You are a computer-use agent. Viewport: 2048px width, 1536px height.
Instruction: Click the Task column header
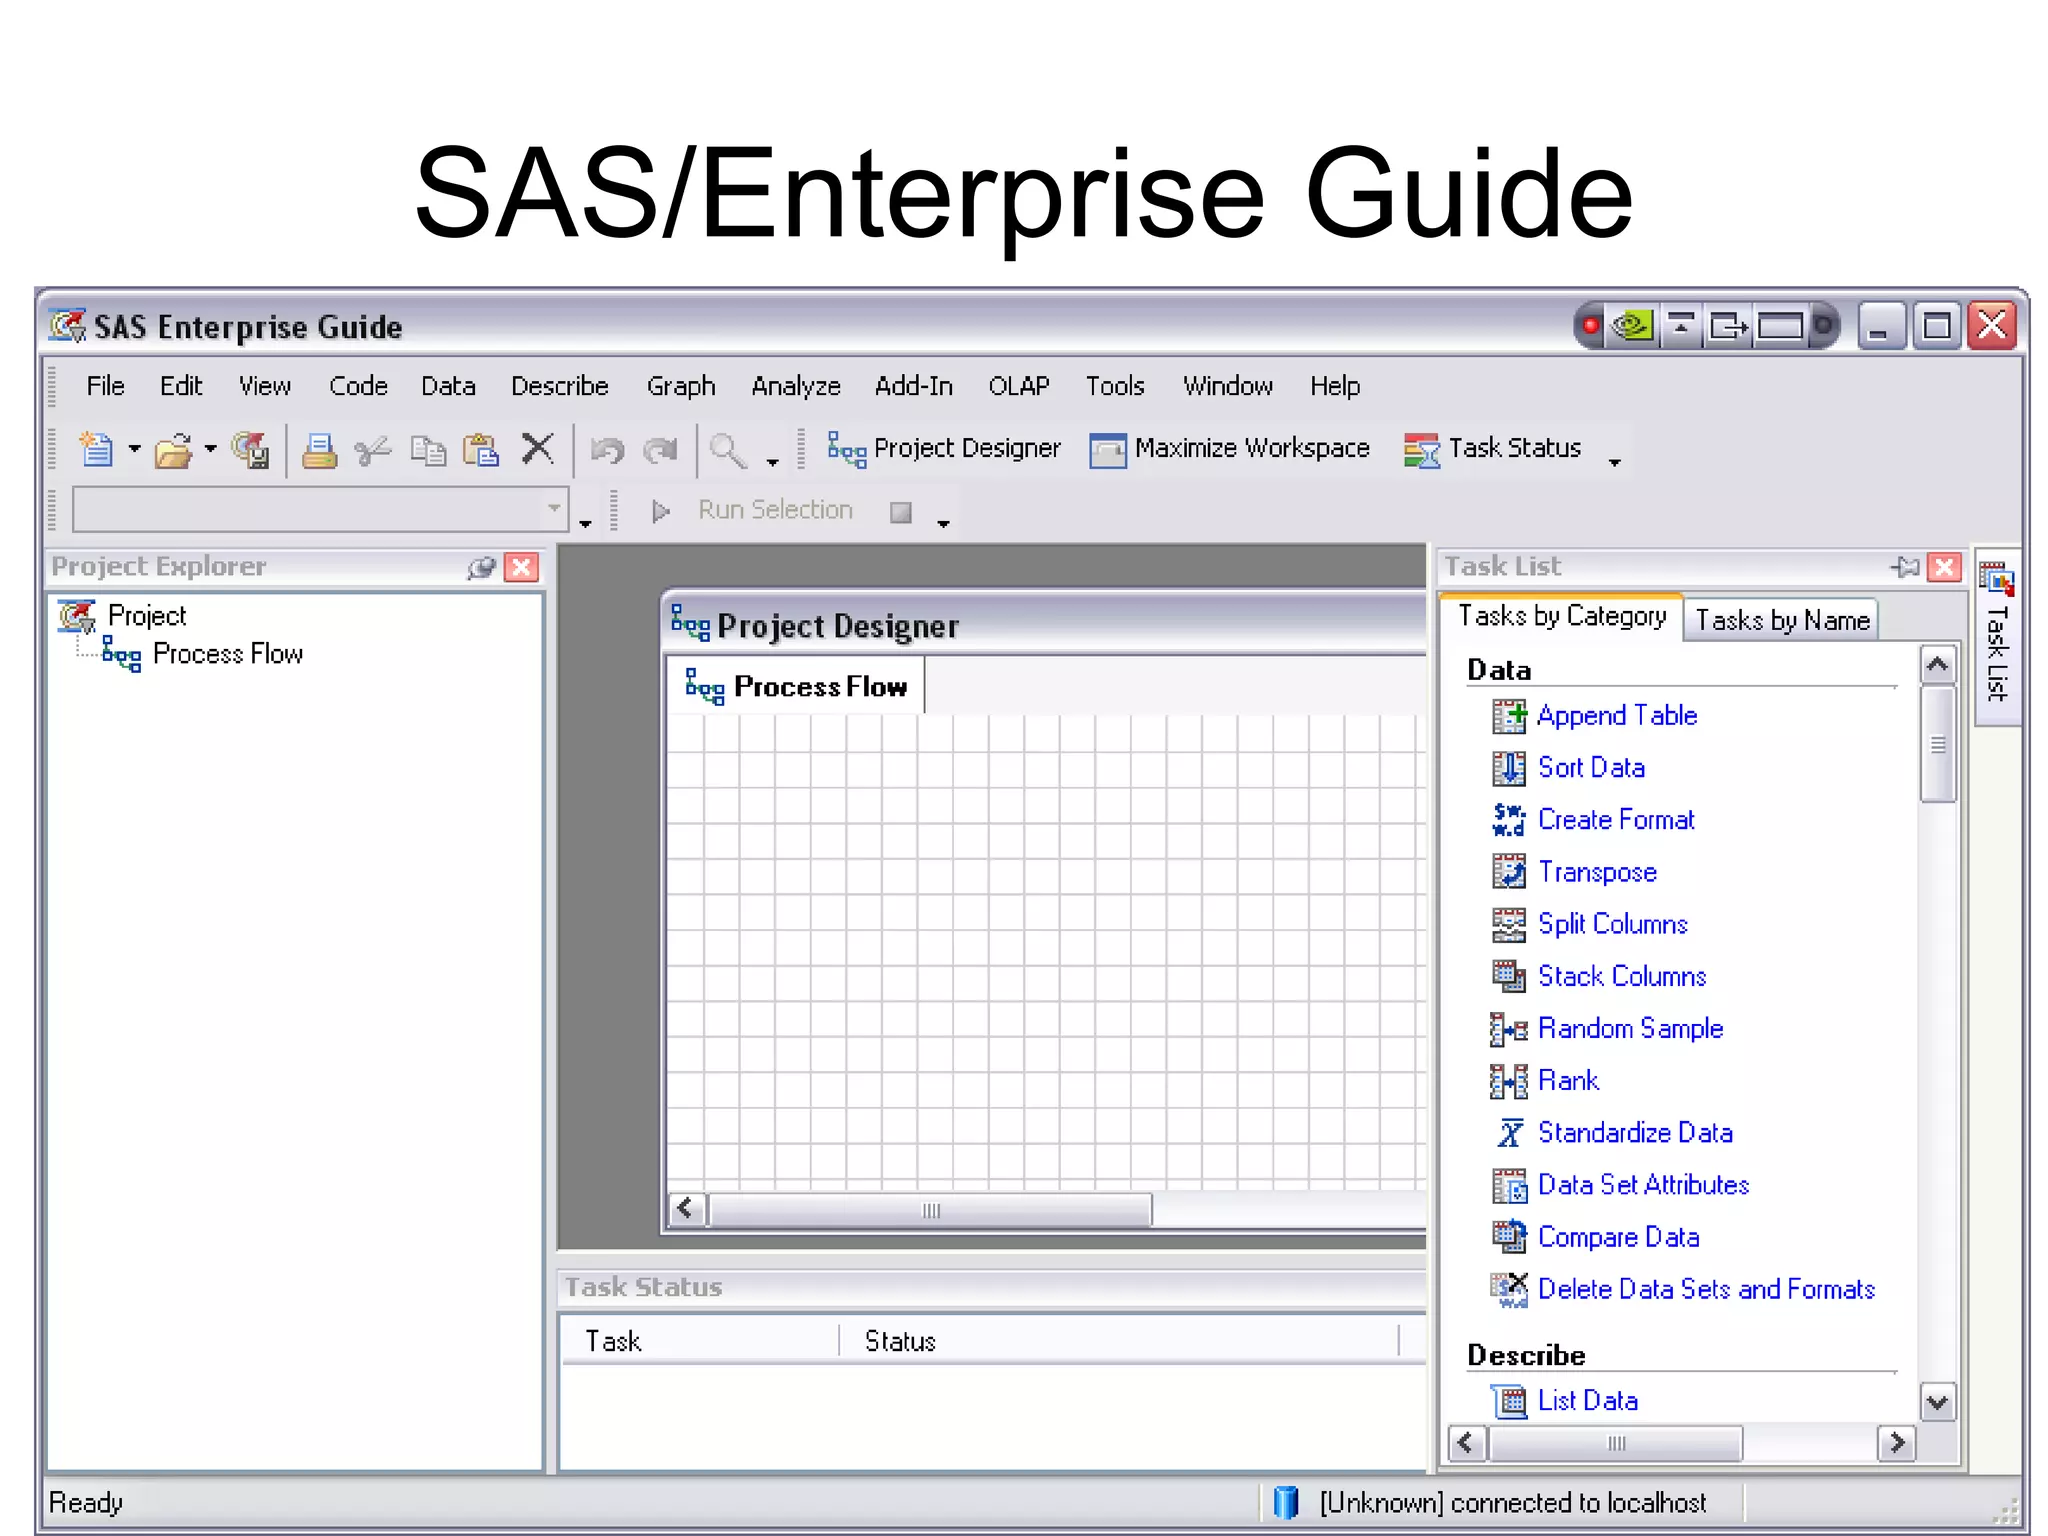click(x=700, y=1341)
